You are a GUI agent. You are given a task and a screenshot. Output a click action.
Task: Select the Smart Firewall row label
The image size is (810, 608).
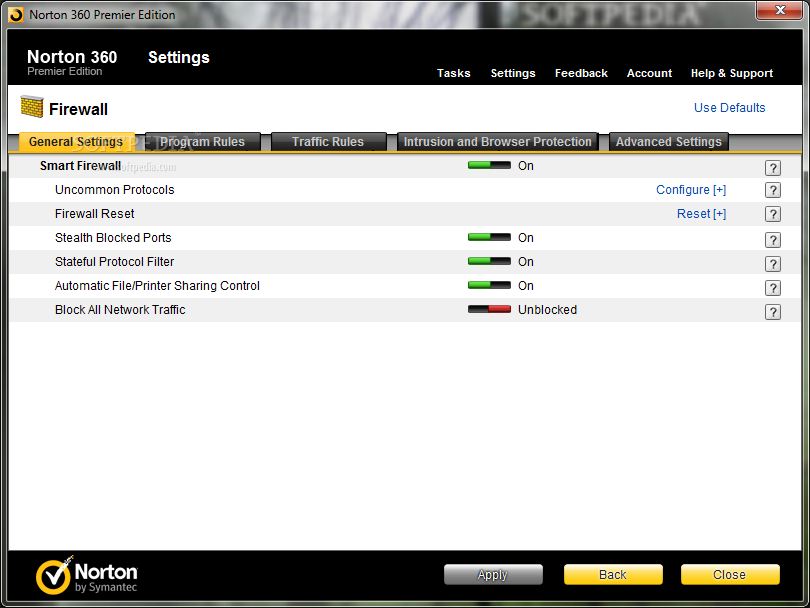click(x=81, y=166)
